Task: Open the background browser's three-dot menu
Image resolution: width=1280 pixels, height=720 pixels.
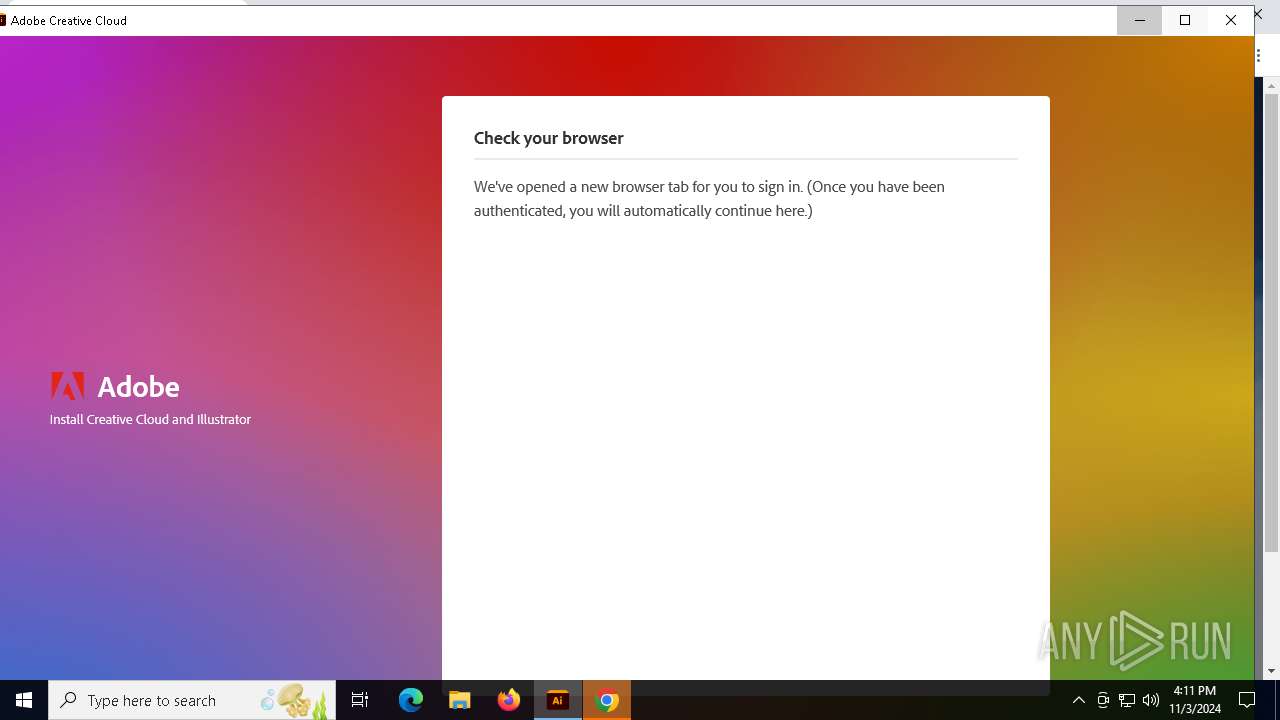Action: pos(1259,56)
